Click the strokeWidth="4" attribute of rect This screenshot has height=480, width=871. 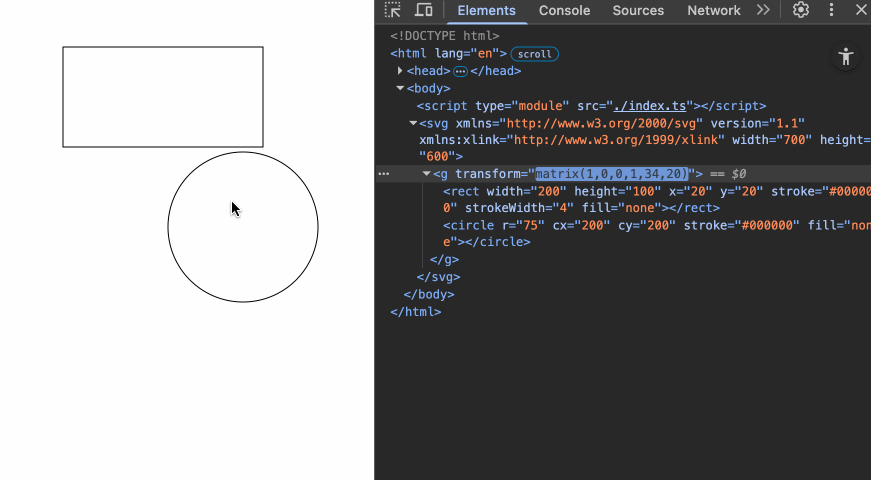pos(519,208)
